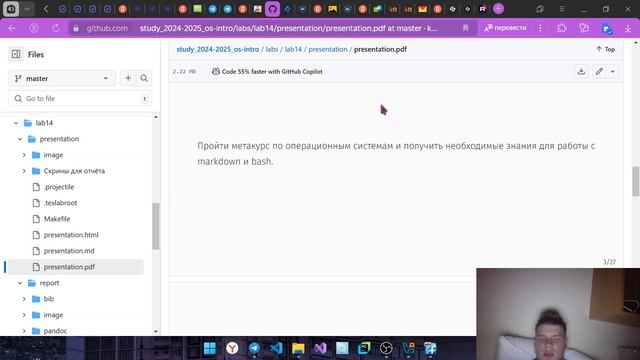Collapse the report folder
This screenshot has height=360, width=640.
click(x=20, y=283)
